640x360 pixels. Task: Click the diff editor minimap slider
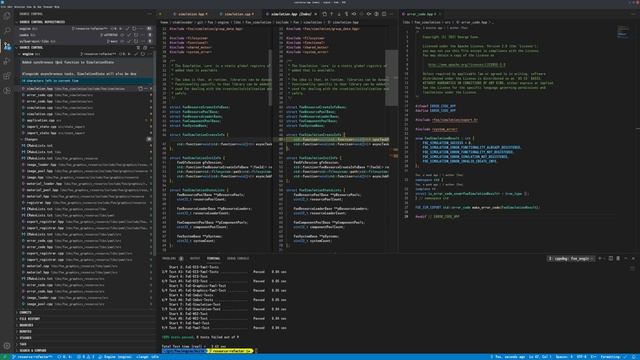(391, 78)
